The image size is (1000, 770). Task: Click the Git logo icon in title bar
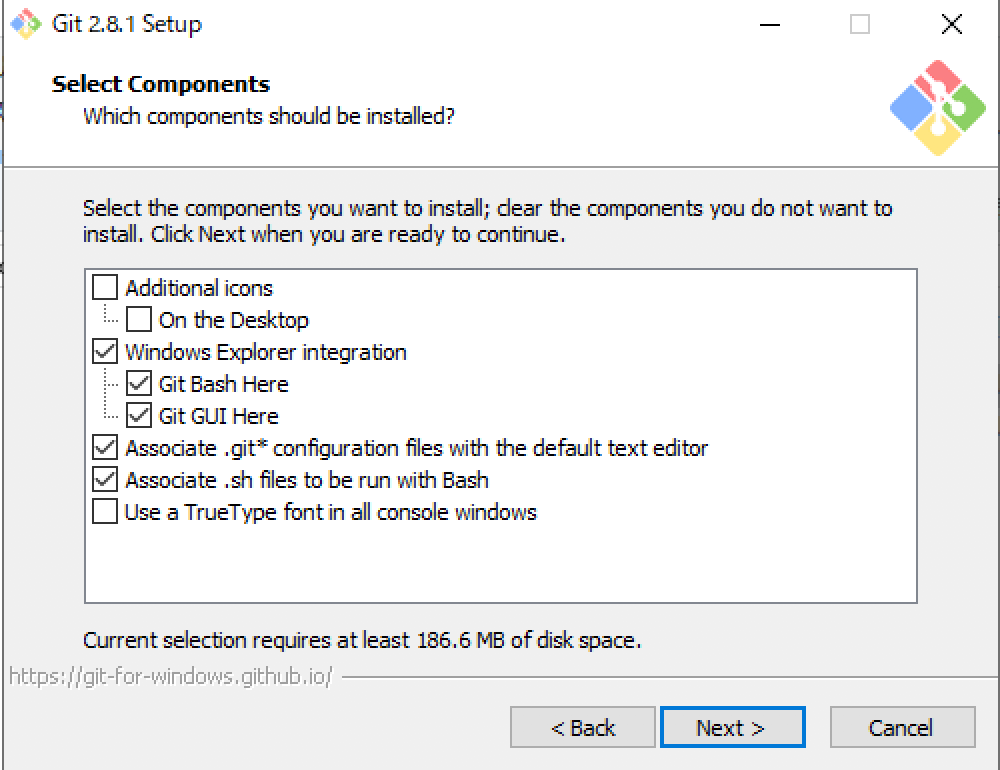[x=26, y=24]
